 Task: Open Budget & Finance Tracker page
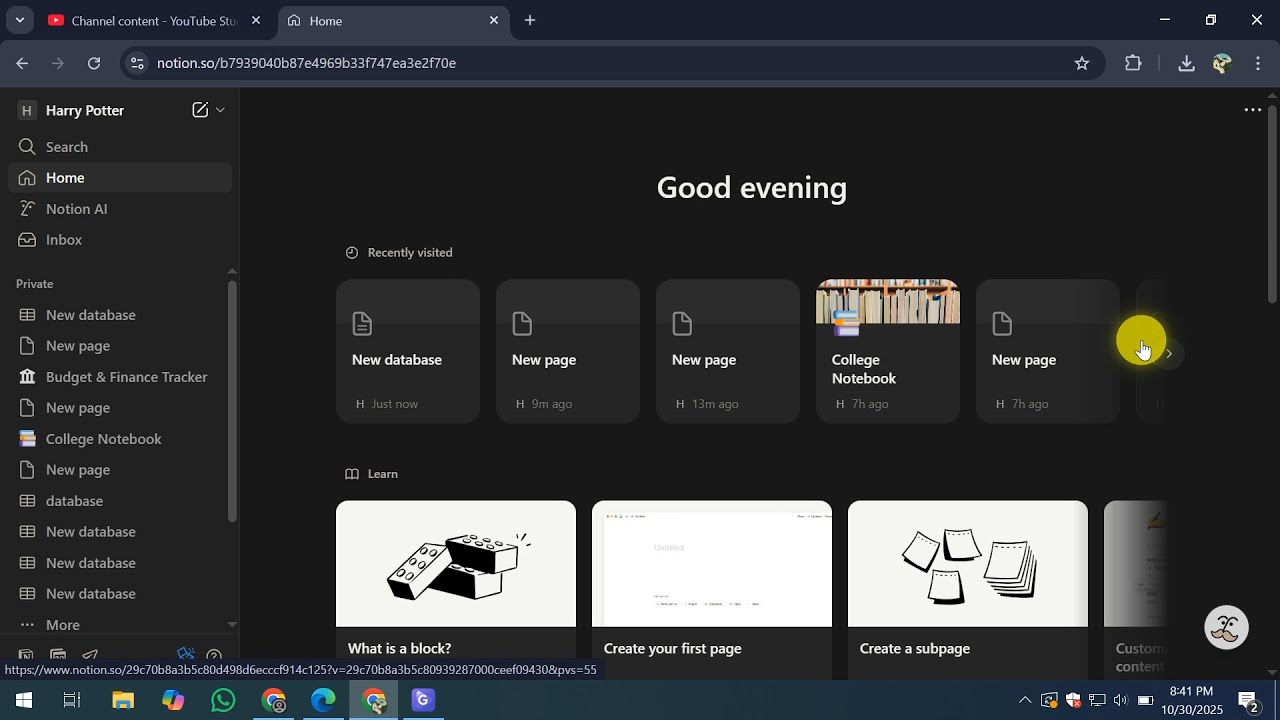tap(120, 377)
